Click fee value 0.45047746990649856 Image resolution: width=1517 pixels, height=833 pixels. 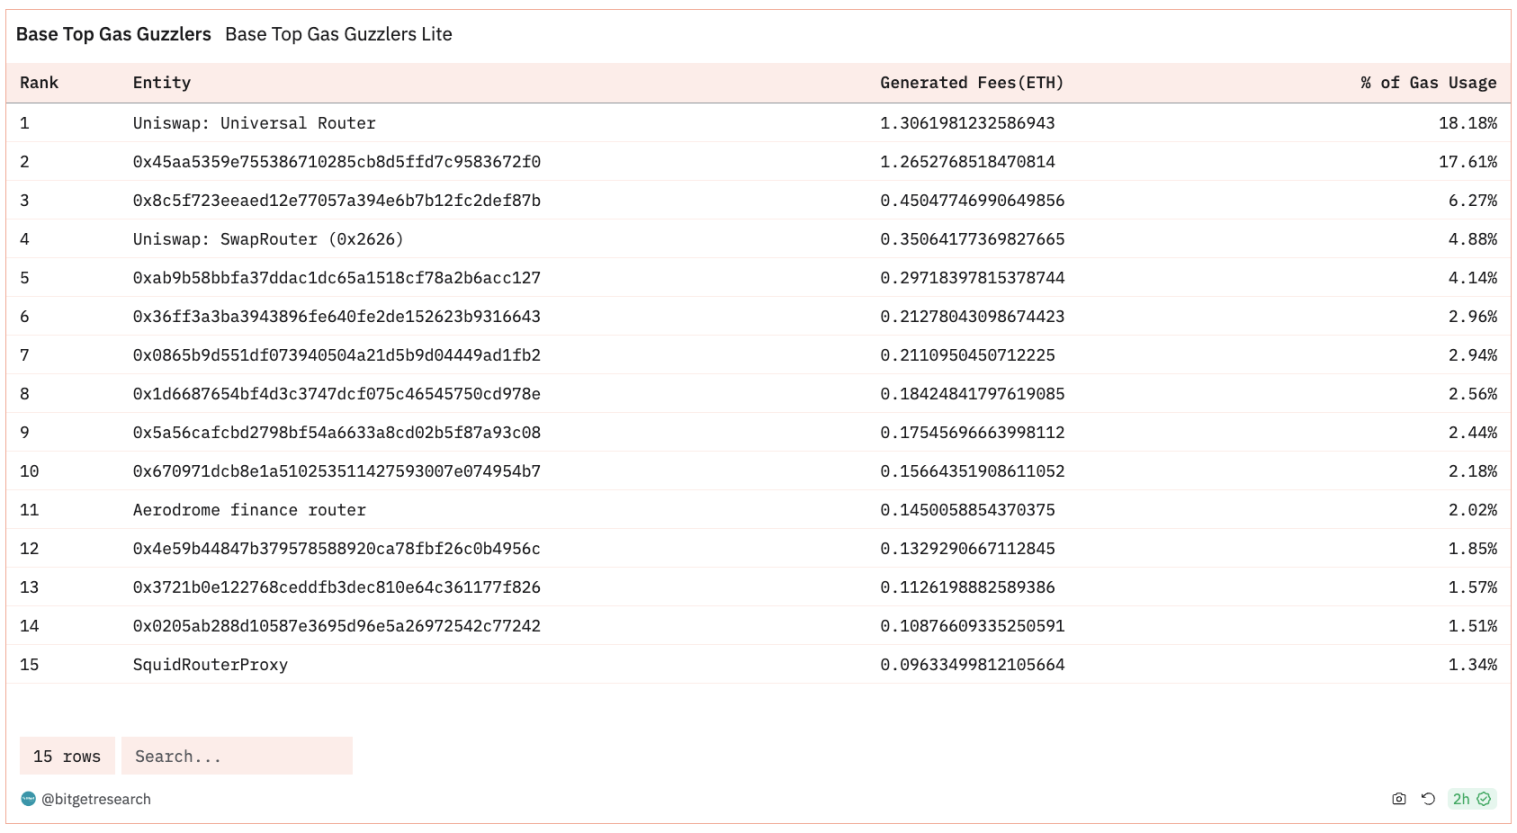coord(972,200)
